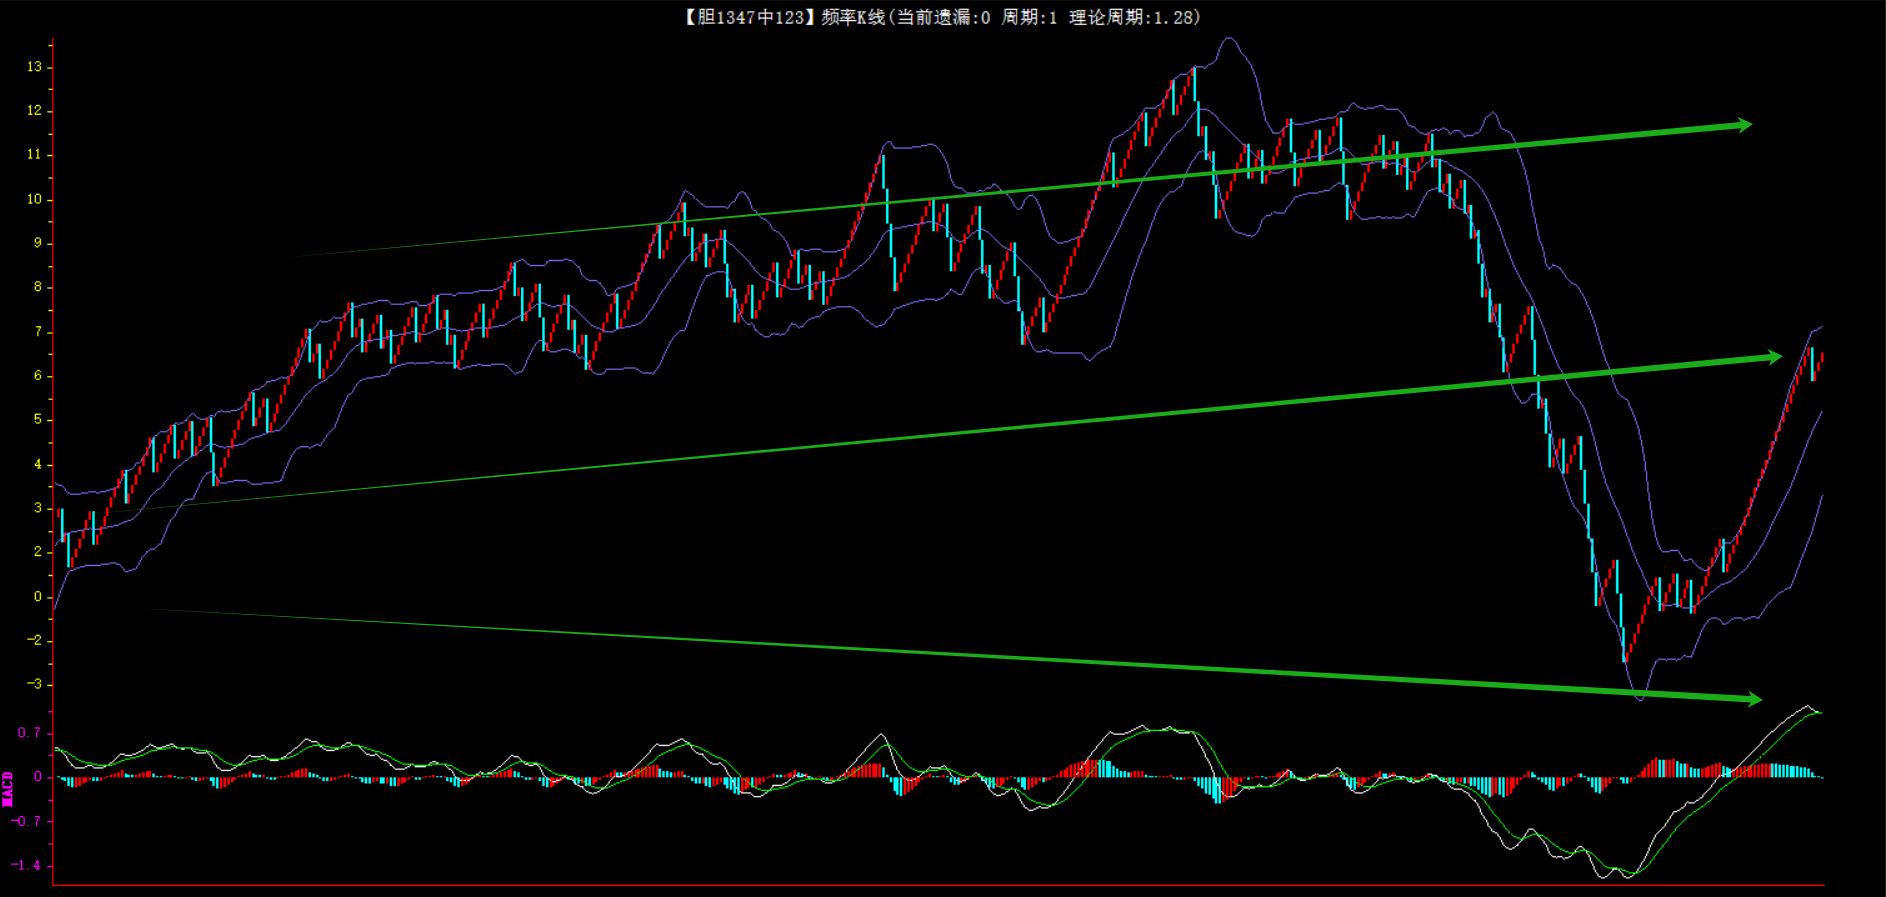Click the 13 label on the price axis

[35, 67]
